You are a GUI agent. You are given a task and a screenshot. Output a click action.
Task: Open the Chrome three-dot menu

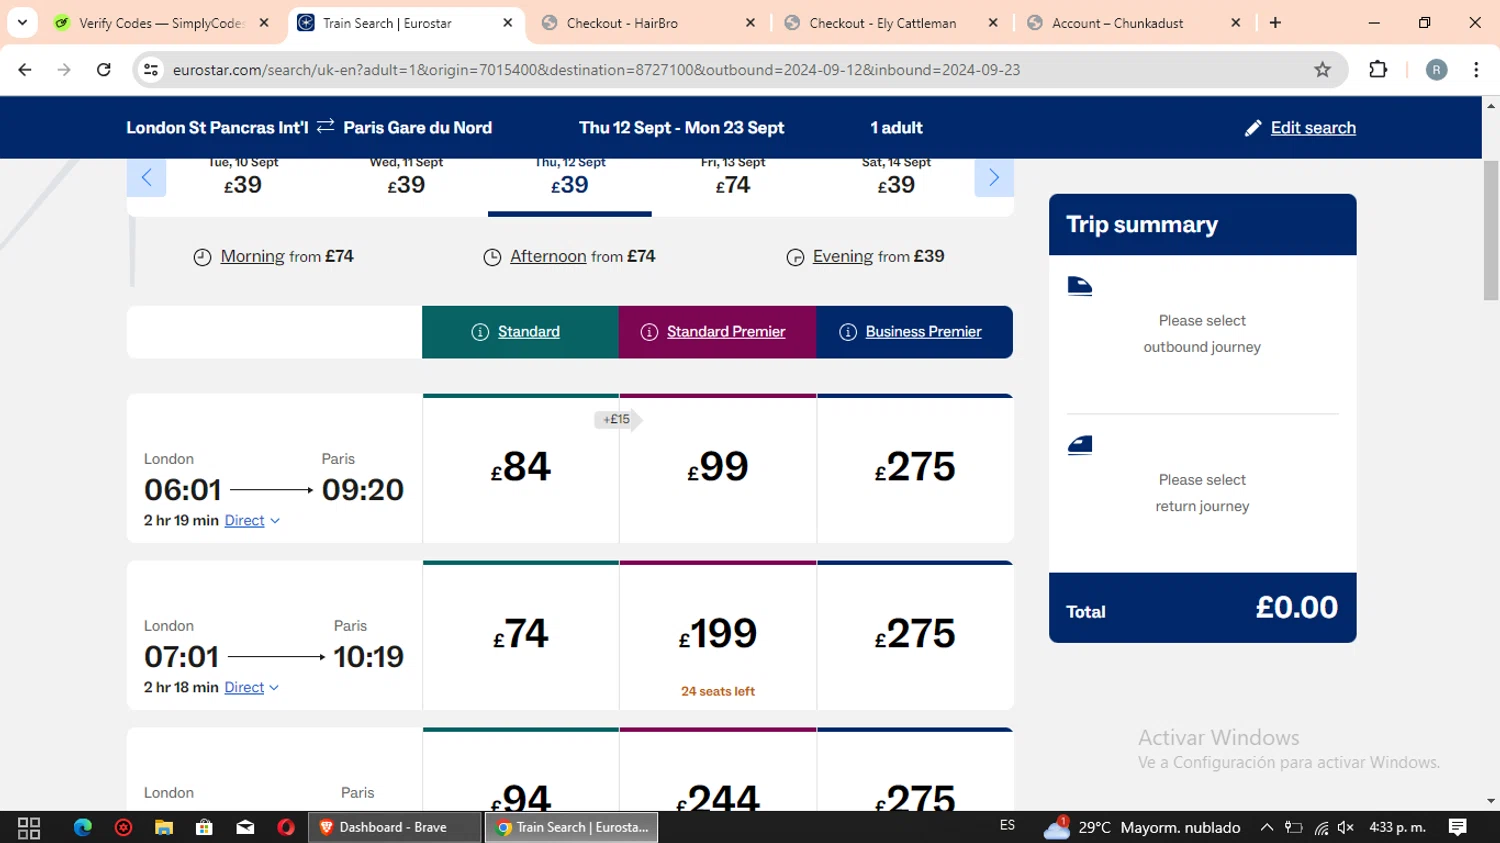point(1476,69)
